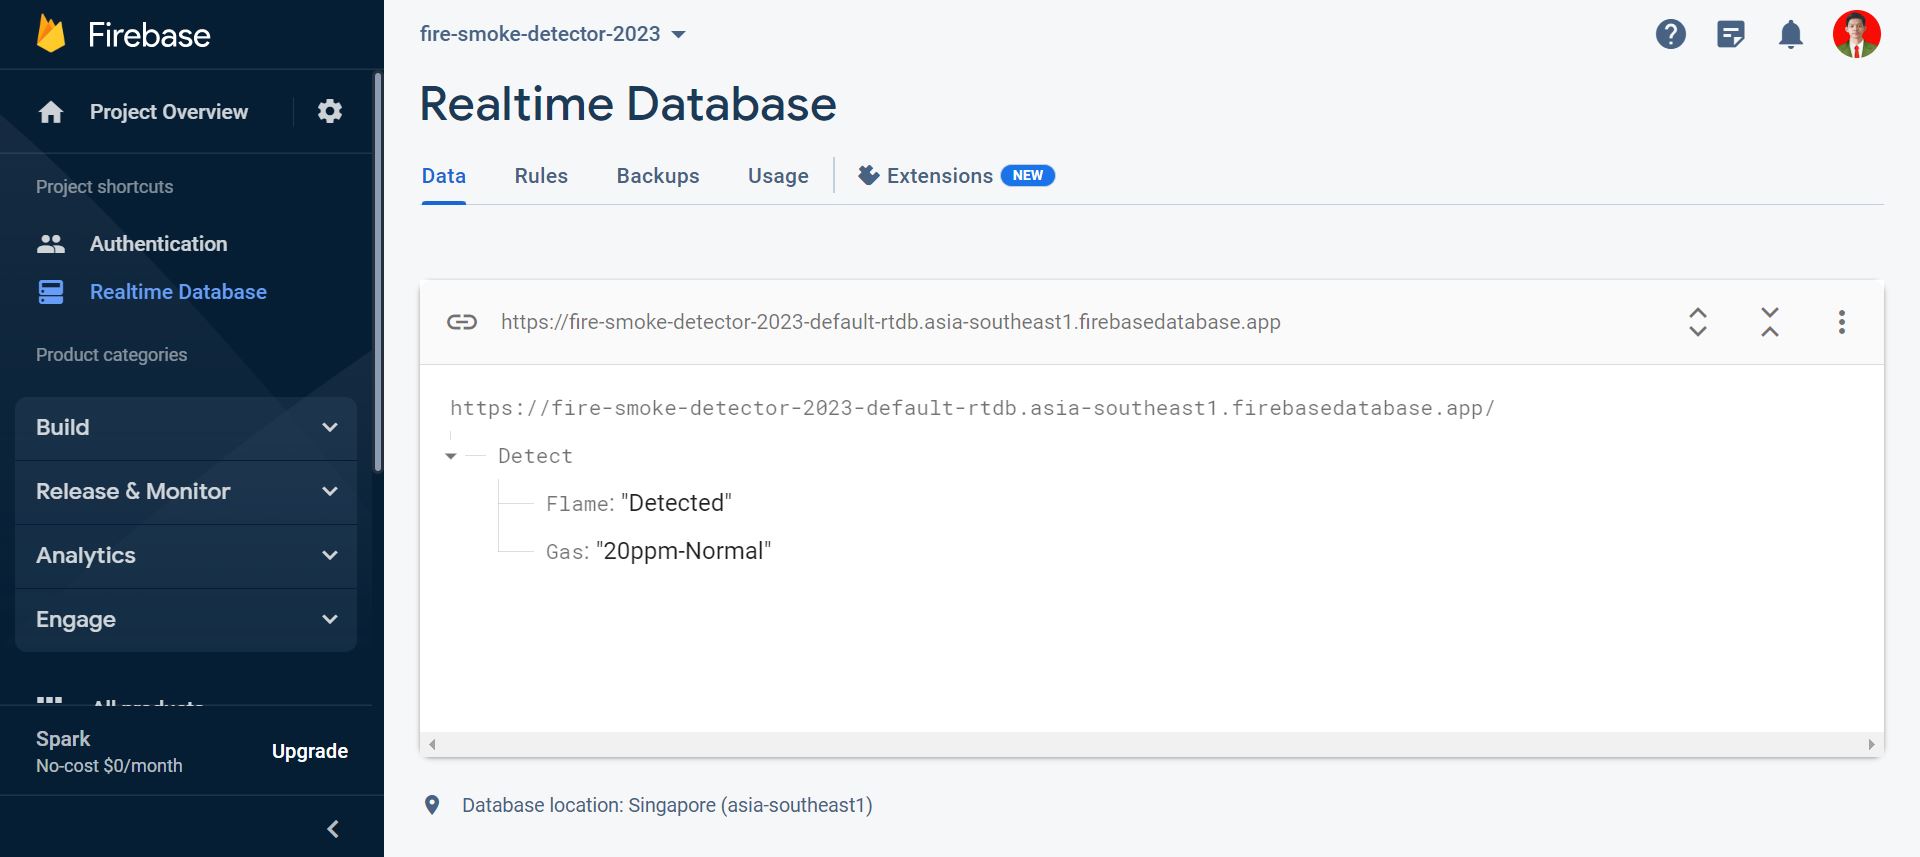The image size is (1920, 857).
Task: Open the fire-smoke-detector-2023 project dropdown
Action: pos(553,34)
